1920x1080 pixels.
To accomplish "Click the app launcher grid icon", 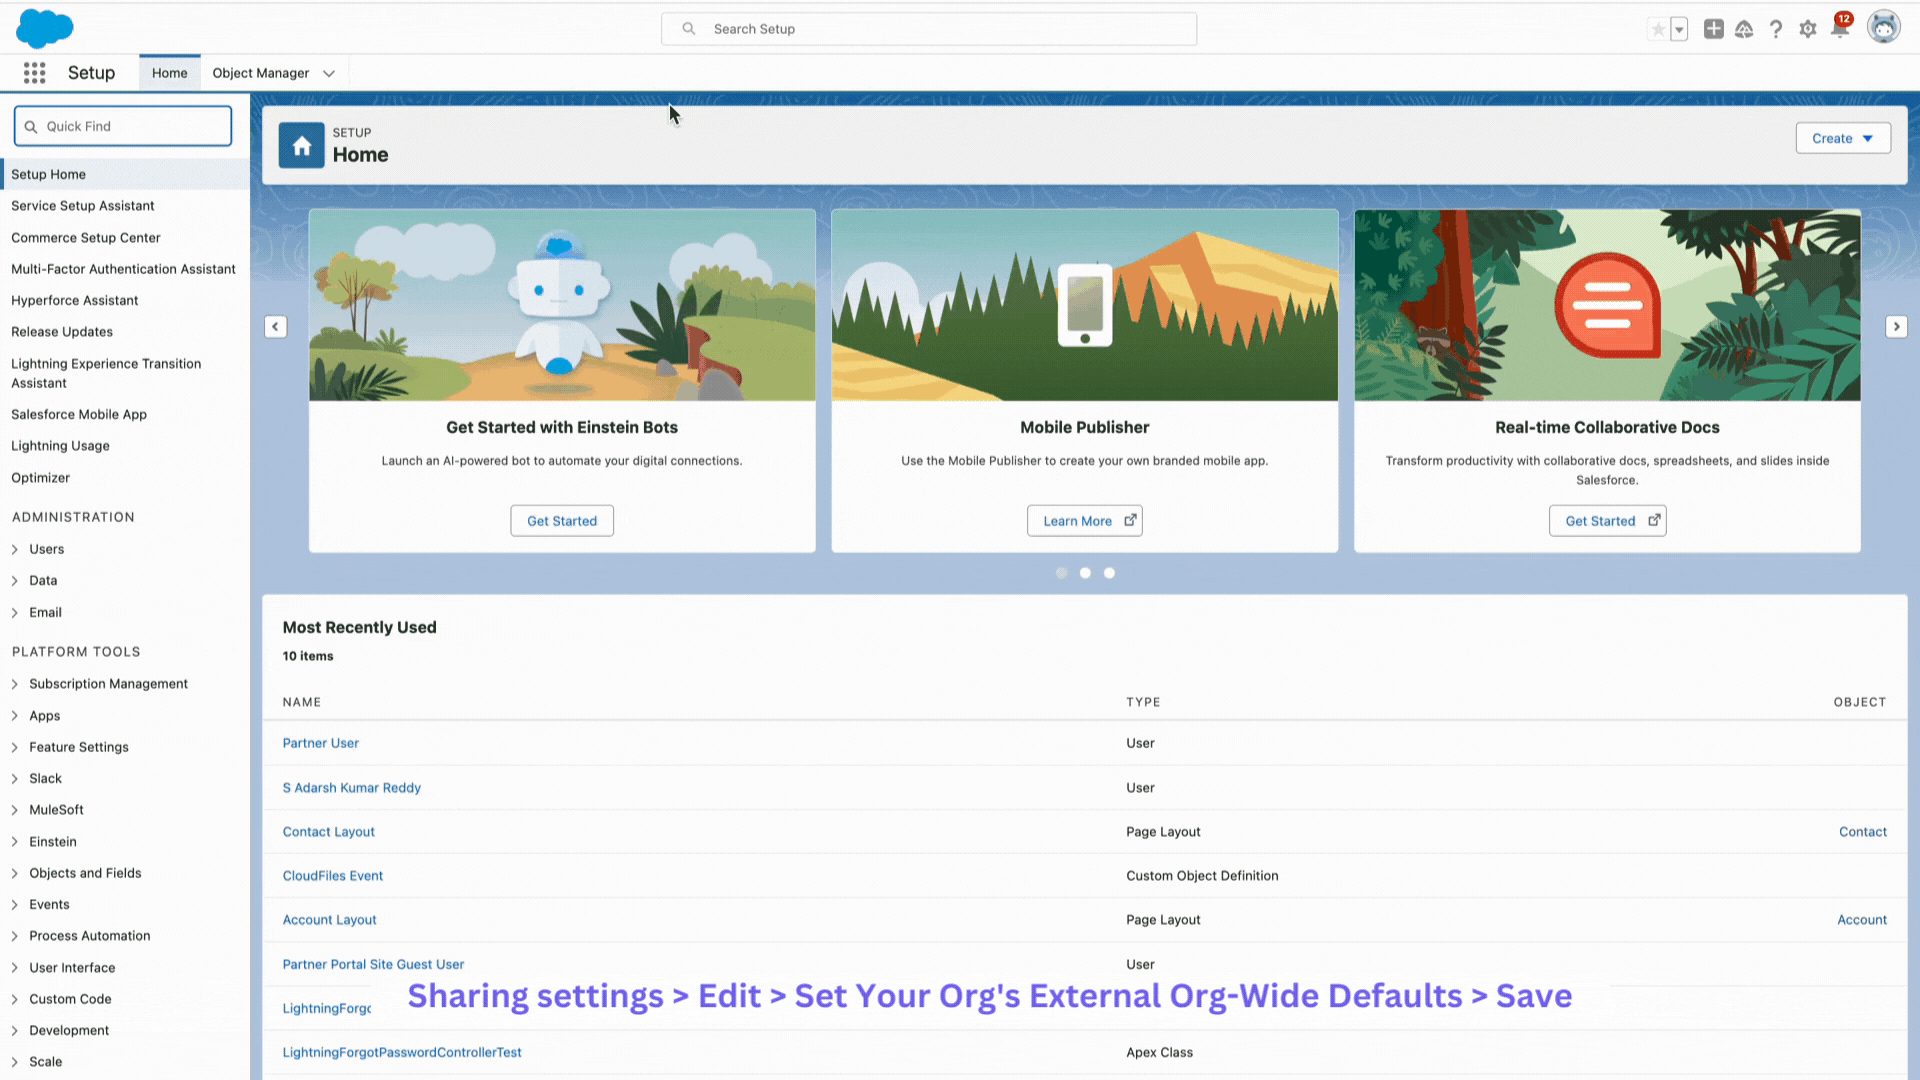I will (x=36, y=73).
